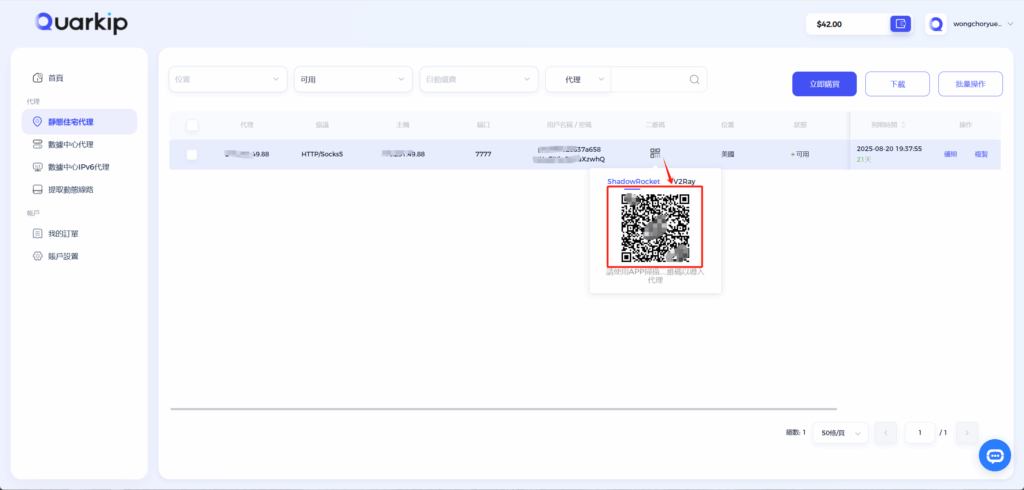Click the QR code icon in the proxy row
1024x490 pixels.
tap(655, 153)
